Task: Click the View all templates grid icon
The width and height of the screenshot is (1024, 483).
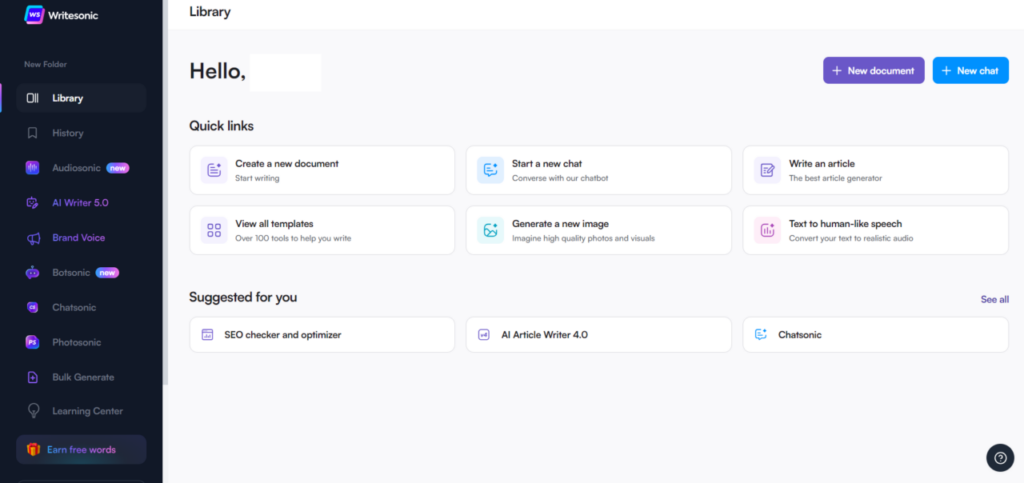Action: [214, 230]
